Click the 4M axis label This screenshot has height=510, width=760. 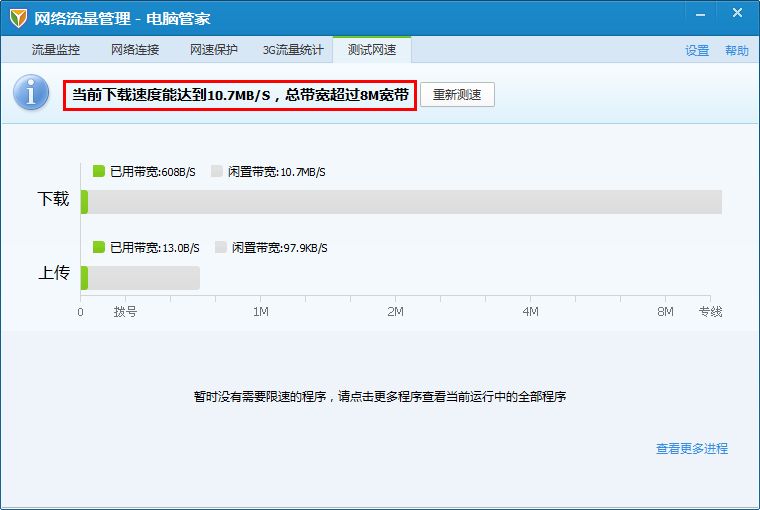coord(531,312)
